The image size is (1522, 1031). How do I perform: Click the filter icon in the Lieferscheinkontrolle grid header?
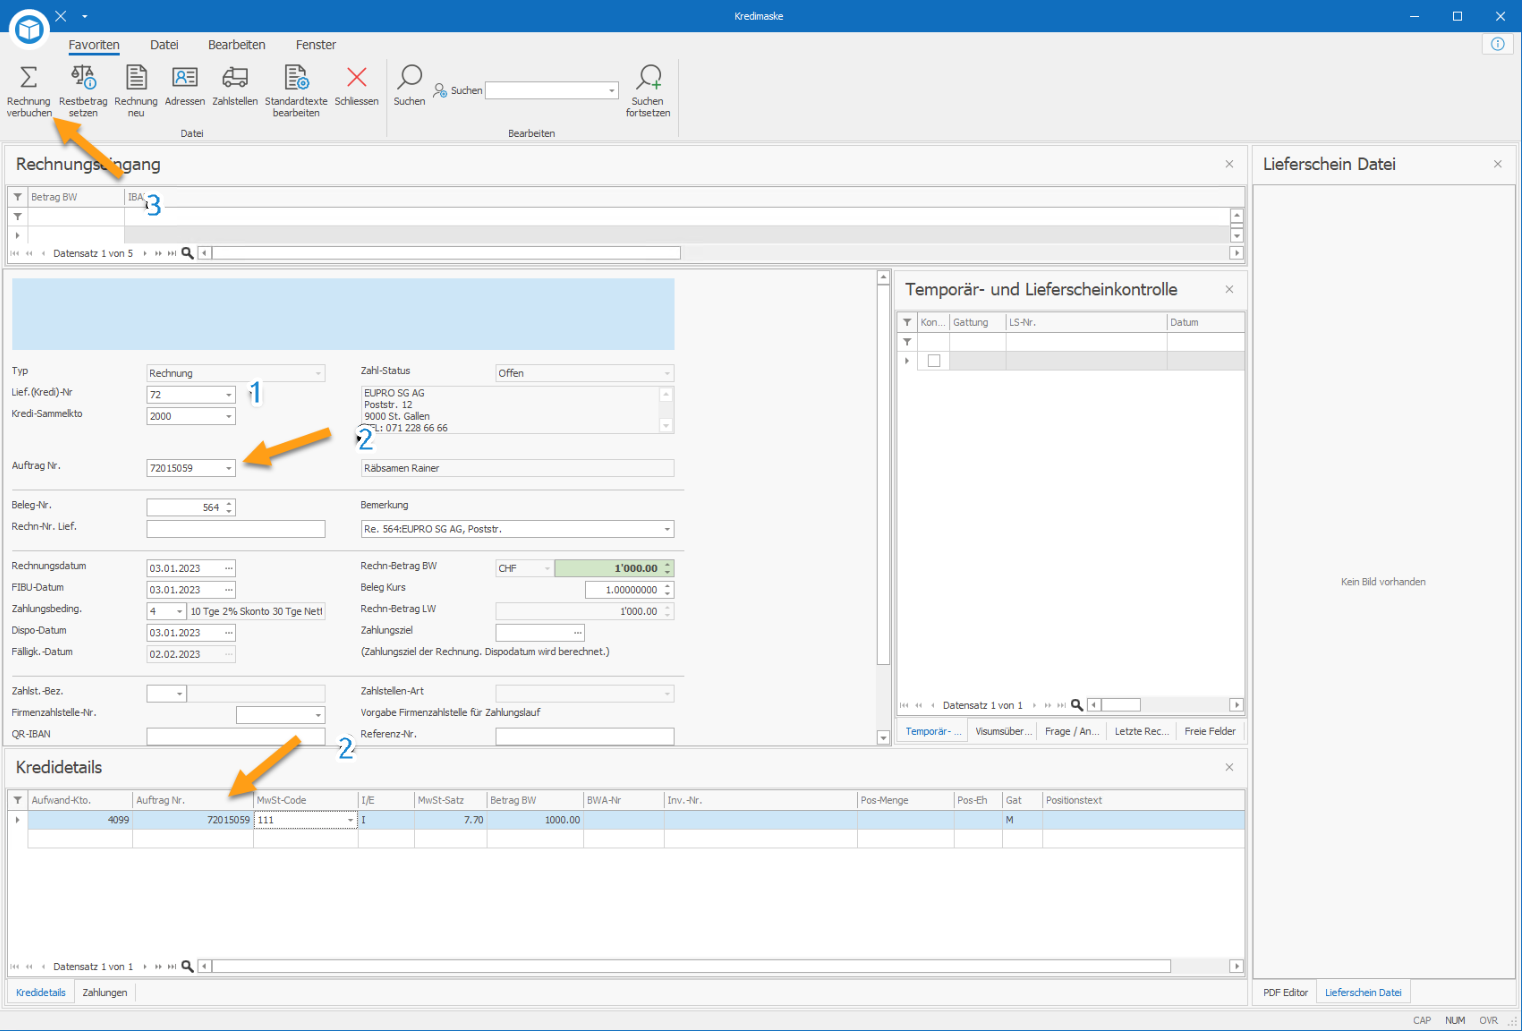[x=907, y=322]
